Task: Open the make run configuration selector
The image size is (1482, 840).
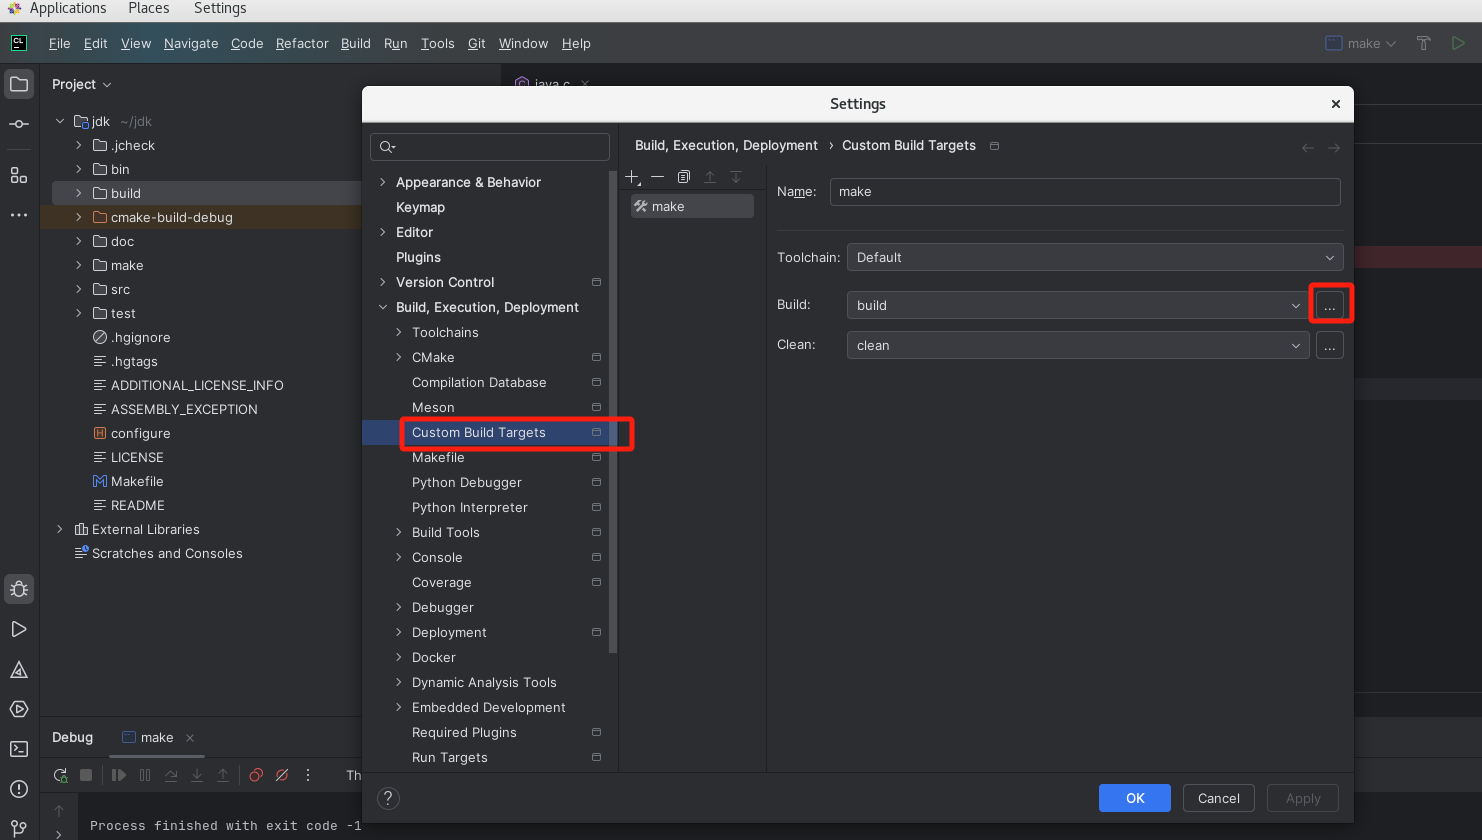Action: 1360,43
